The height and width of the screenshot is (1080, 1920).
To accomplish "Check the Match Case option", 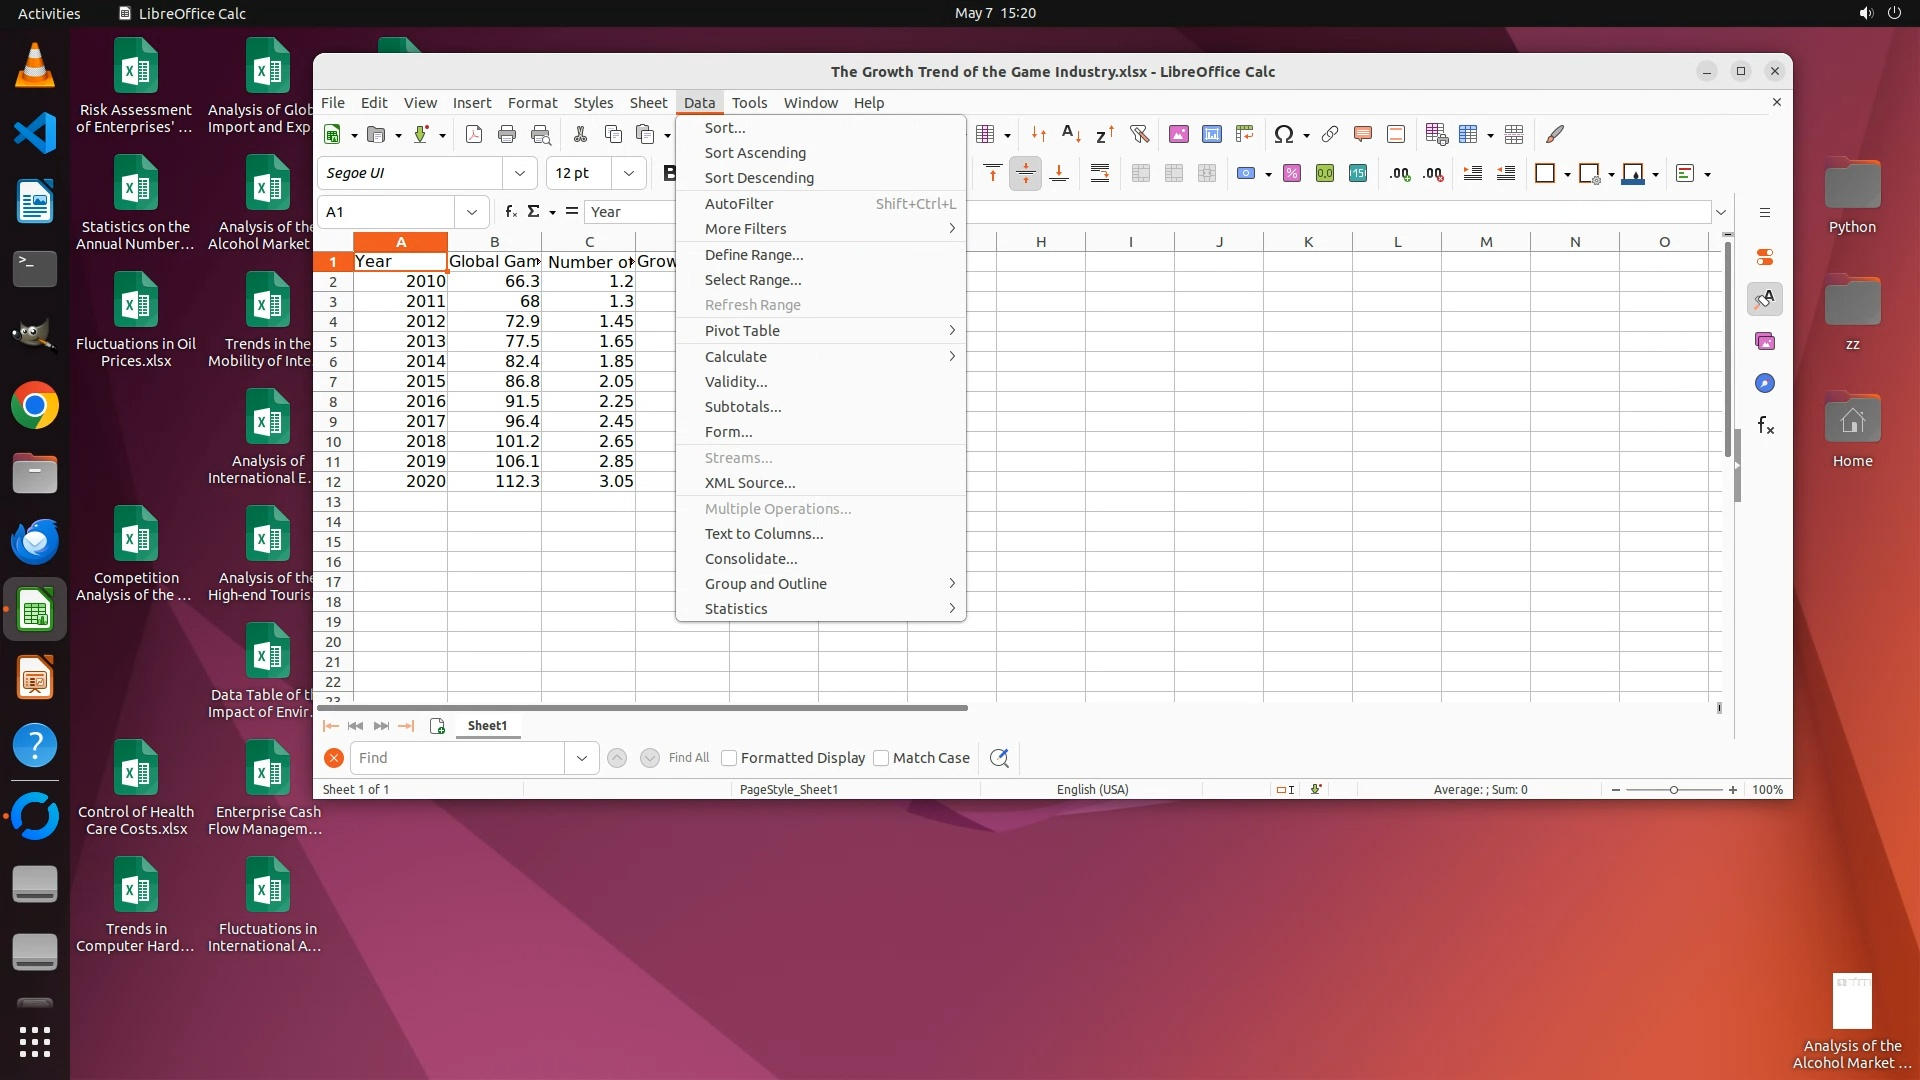I will (881, 758).
